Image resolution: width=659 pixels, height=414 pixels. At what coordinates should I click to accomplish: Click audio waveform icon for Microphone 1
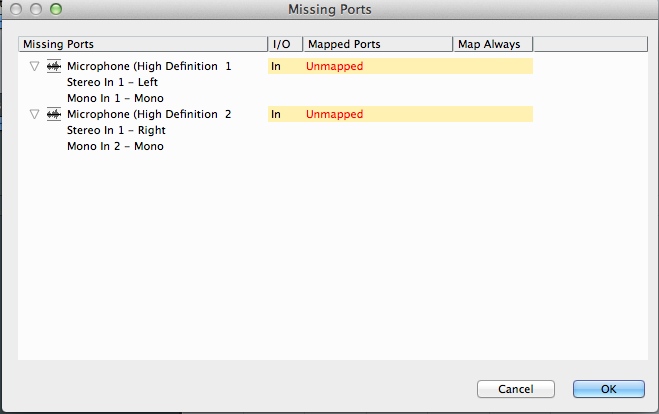coord(54,66)
